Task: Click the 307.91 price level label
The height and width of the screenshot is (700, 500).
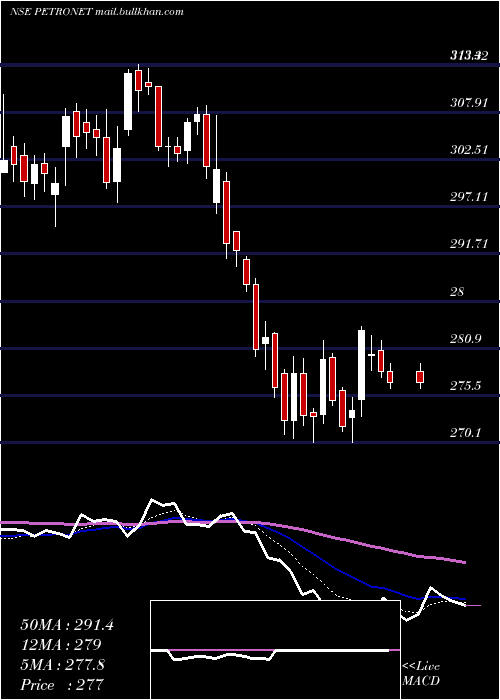Action: pos(468,103)
